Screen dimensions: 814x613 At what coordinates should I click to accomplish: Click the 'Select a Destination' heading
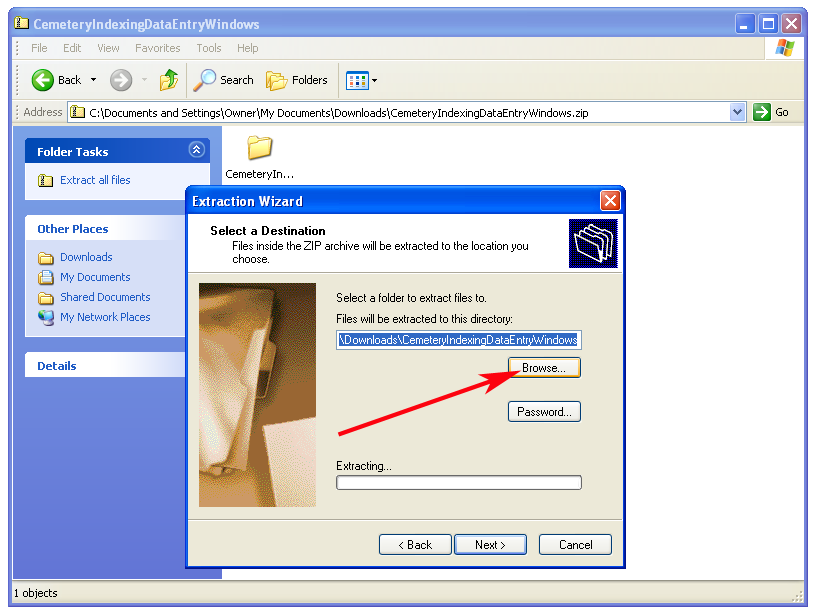click(268, 231)
